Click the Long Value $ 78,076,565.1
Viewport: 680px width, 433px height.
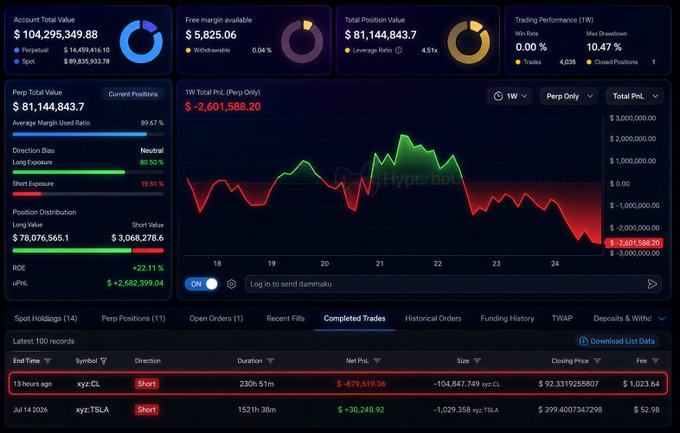point(41,238)
